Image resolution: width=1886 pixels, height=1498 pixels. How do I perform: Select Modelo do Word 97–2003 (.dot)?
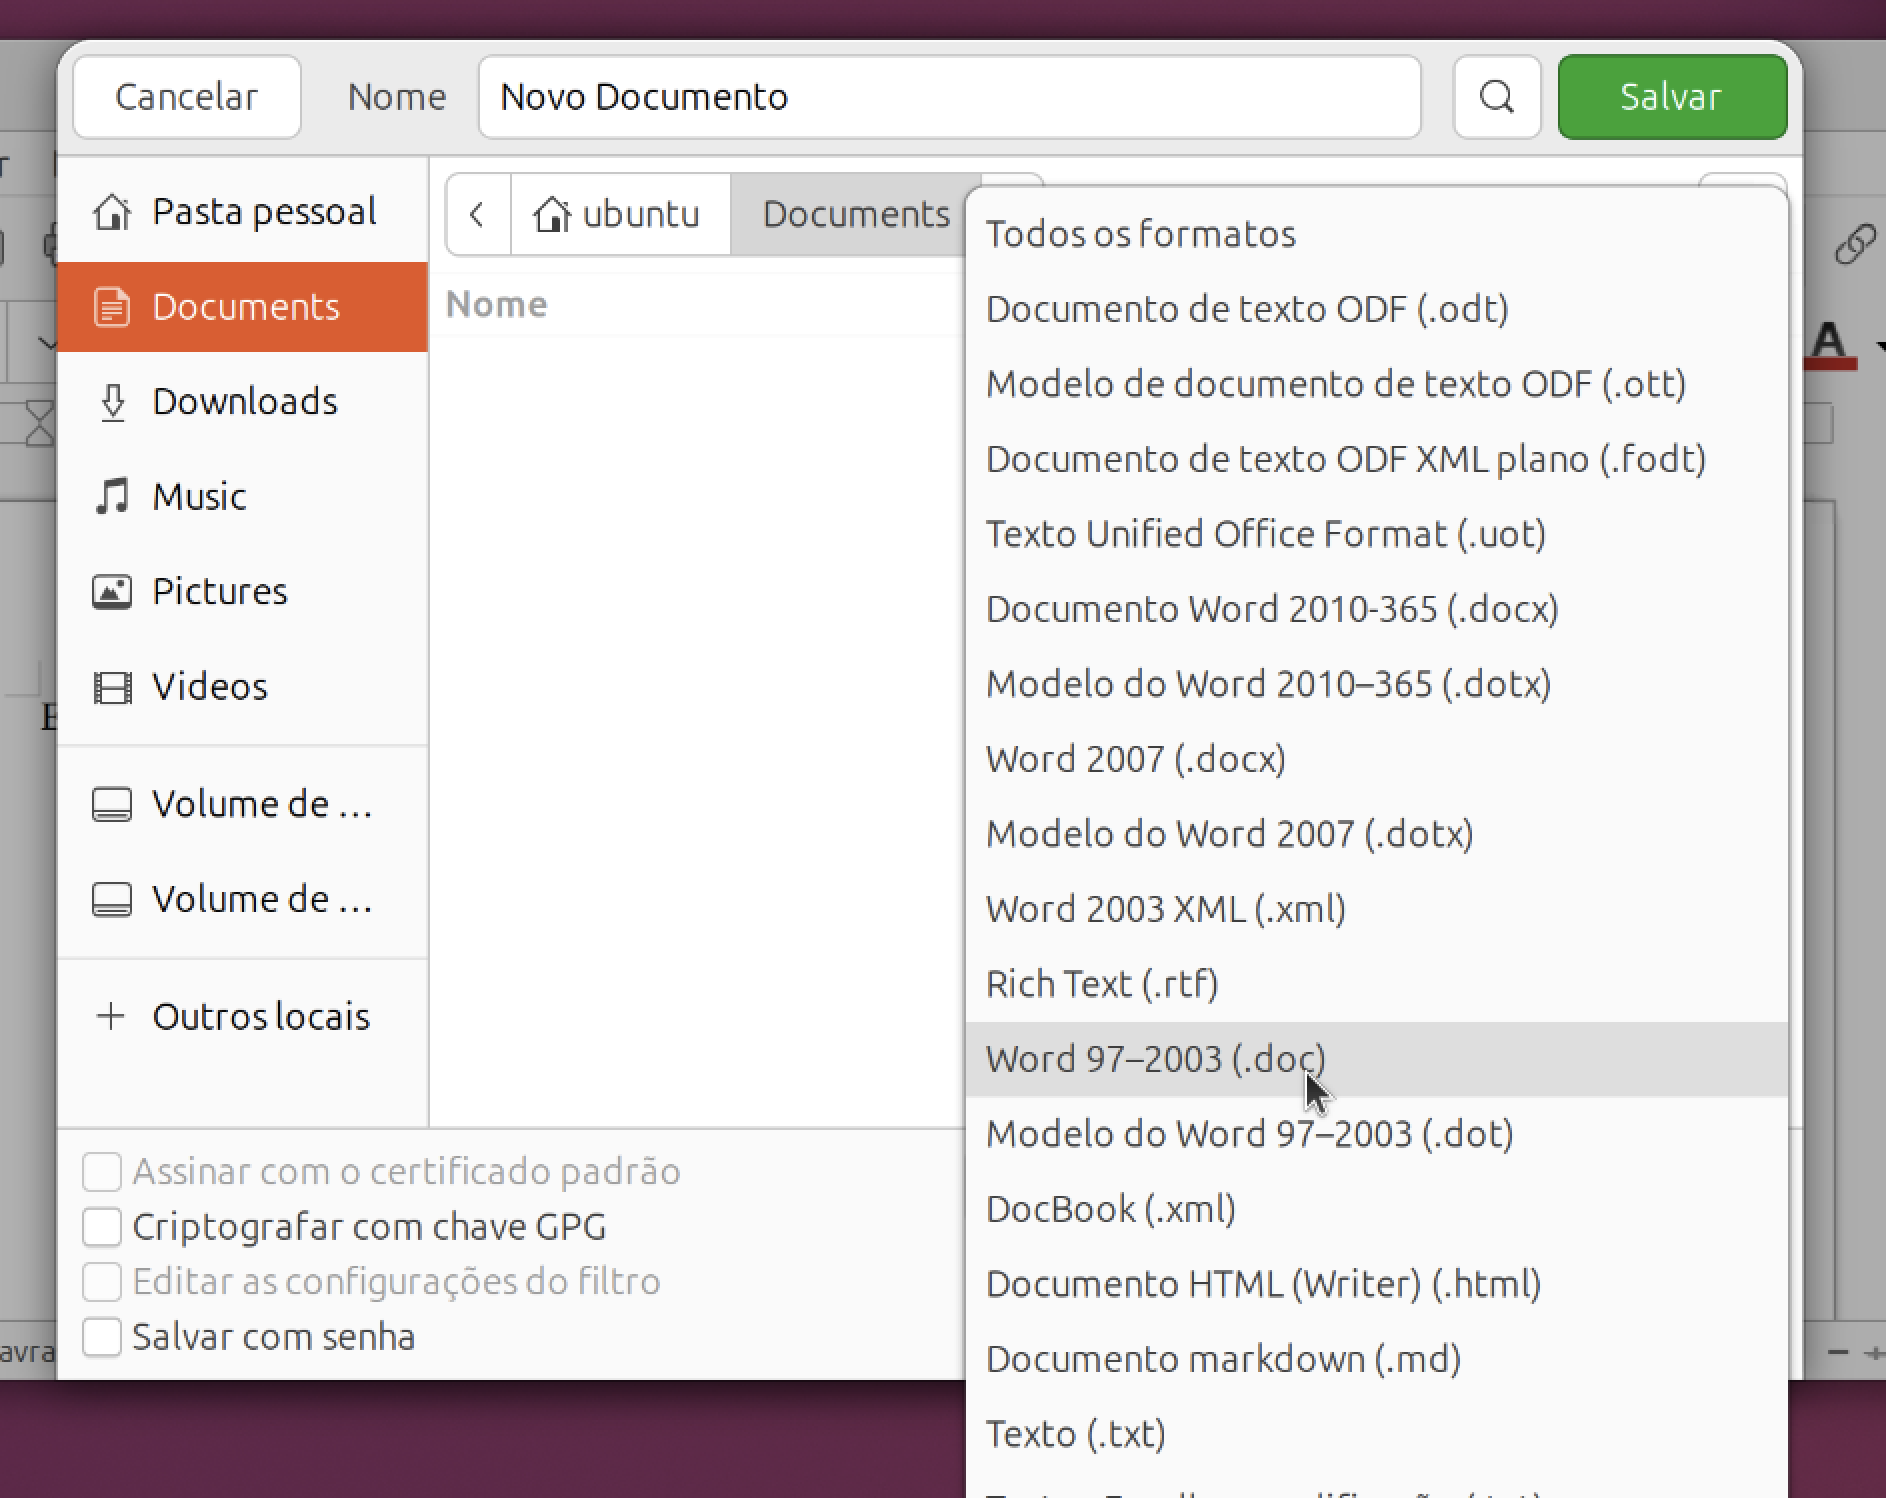(1376, 1134)
